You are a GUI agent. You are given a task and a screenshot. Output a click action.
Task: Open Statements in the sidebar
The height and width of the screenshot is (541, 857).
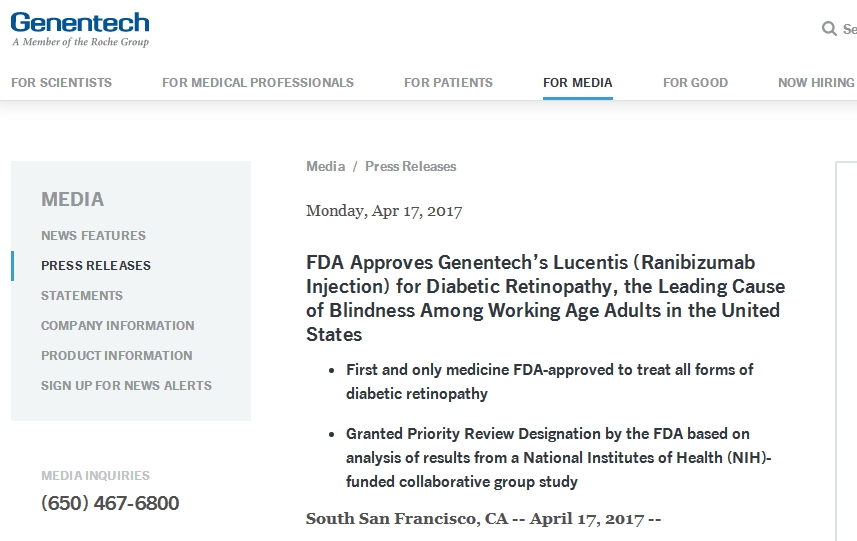[x=82, y=296]
